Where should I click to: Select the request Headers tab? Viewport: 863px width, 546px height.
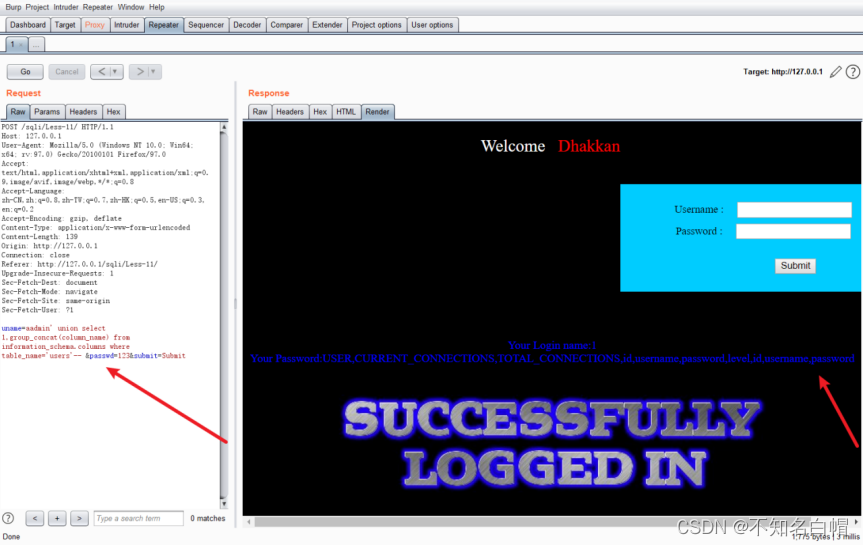pos(83,112)
